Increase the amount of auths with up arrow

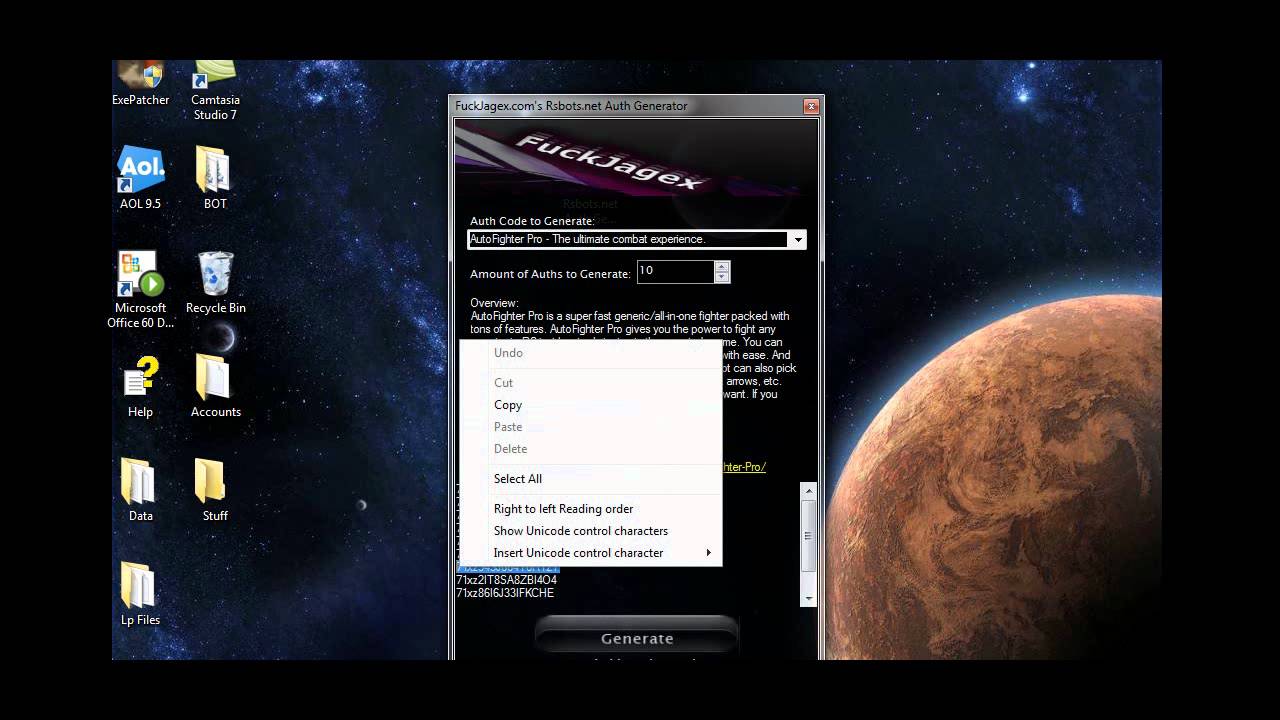pyautogui.click(x=722, y=266)
